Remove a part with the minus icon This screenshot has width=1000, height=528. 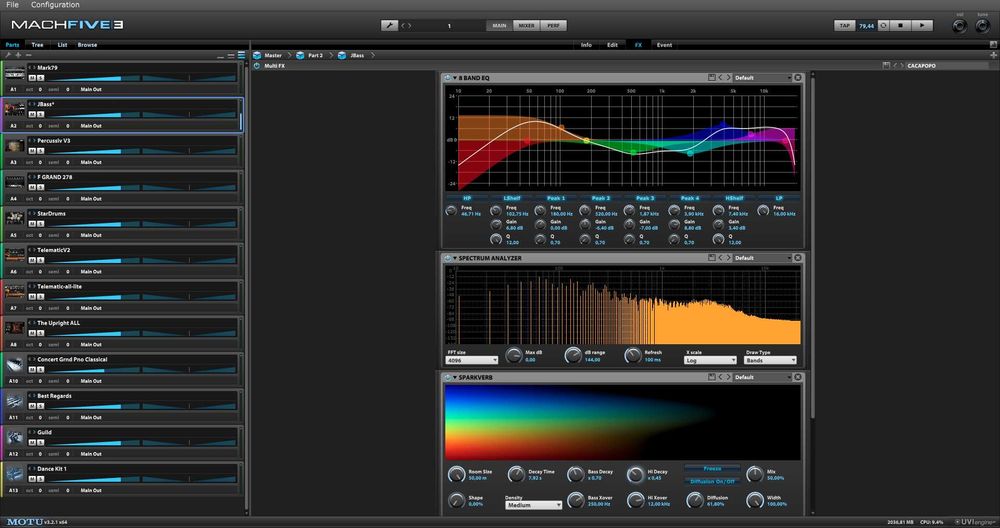(x=28, y=55)
